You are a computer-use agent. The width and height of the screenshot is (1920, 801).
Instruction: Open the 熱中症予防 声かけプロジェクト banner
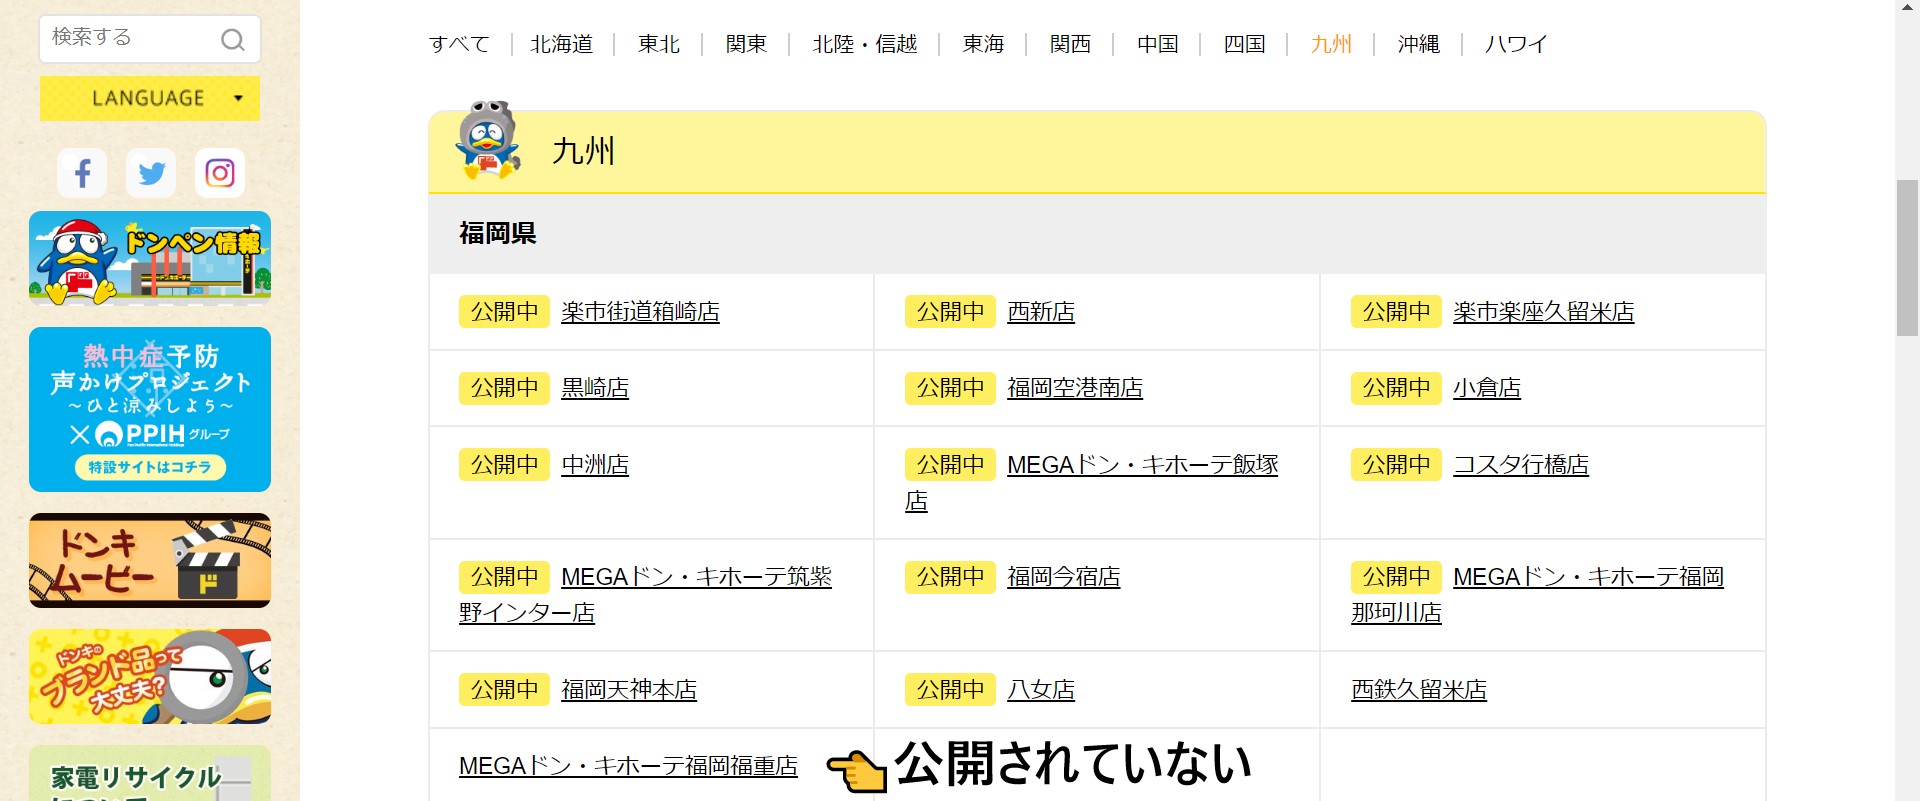point(150,409)
